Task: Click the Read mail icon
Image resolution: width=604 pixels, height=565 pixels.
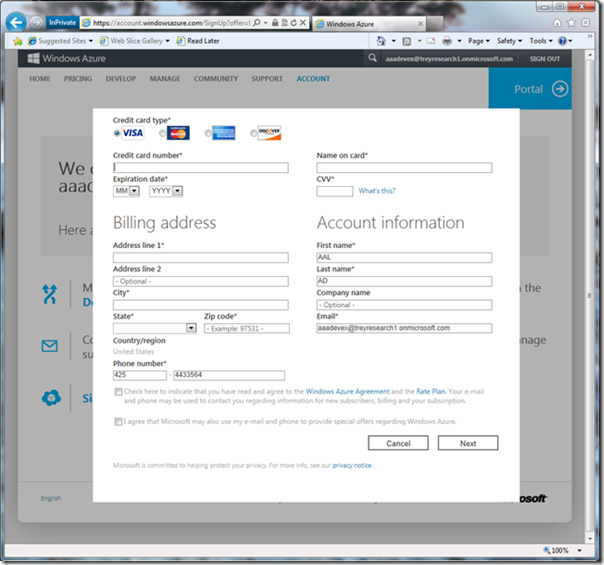Action: pyautogui.click(x=431, y=41)
